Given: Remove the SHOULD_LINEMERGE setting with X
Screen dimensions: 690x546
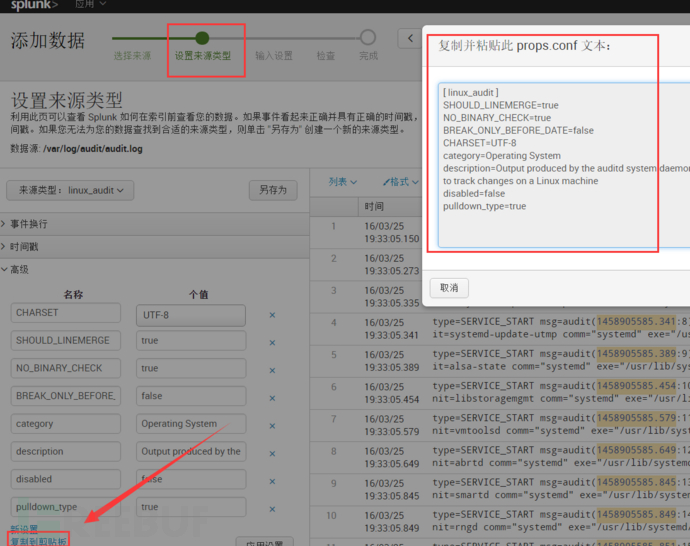Looking at the screenshot, I should [x=272, y=343].
